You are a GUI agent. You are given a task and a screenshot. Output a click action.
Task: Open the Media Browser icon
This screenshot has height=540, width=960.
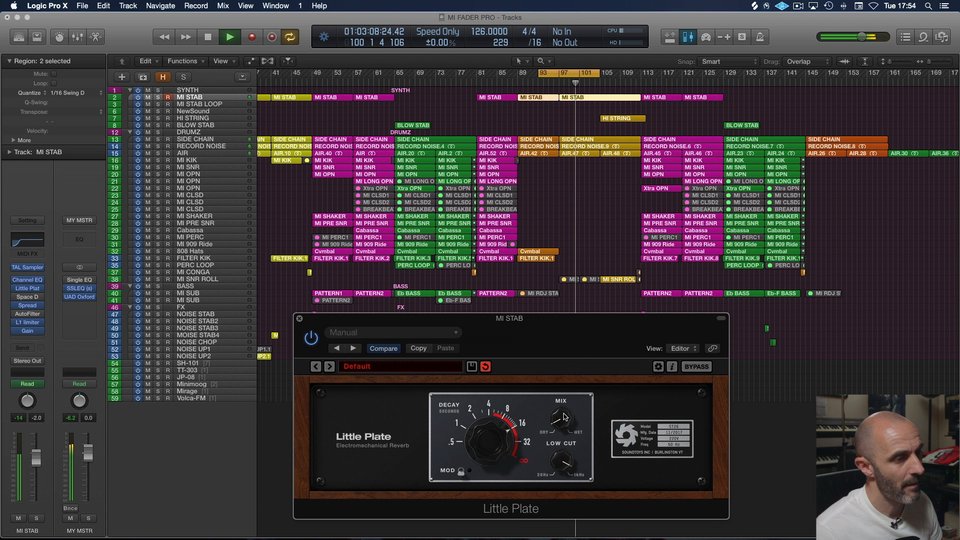coord(941,37)
